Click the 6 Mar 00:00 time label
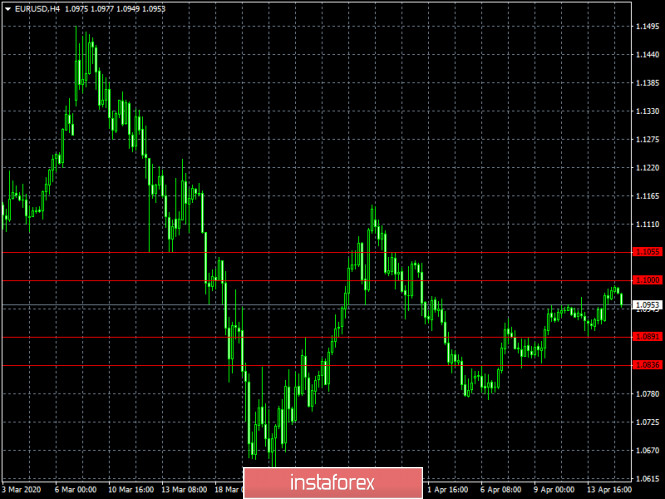Screen dimensions: 665x499 click(x=75, y=490)
